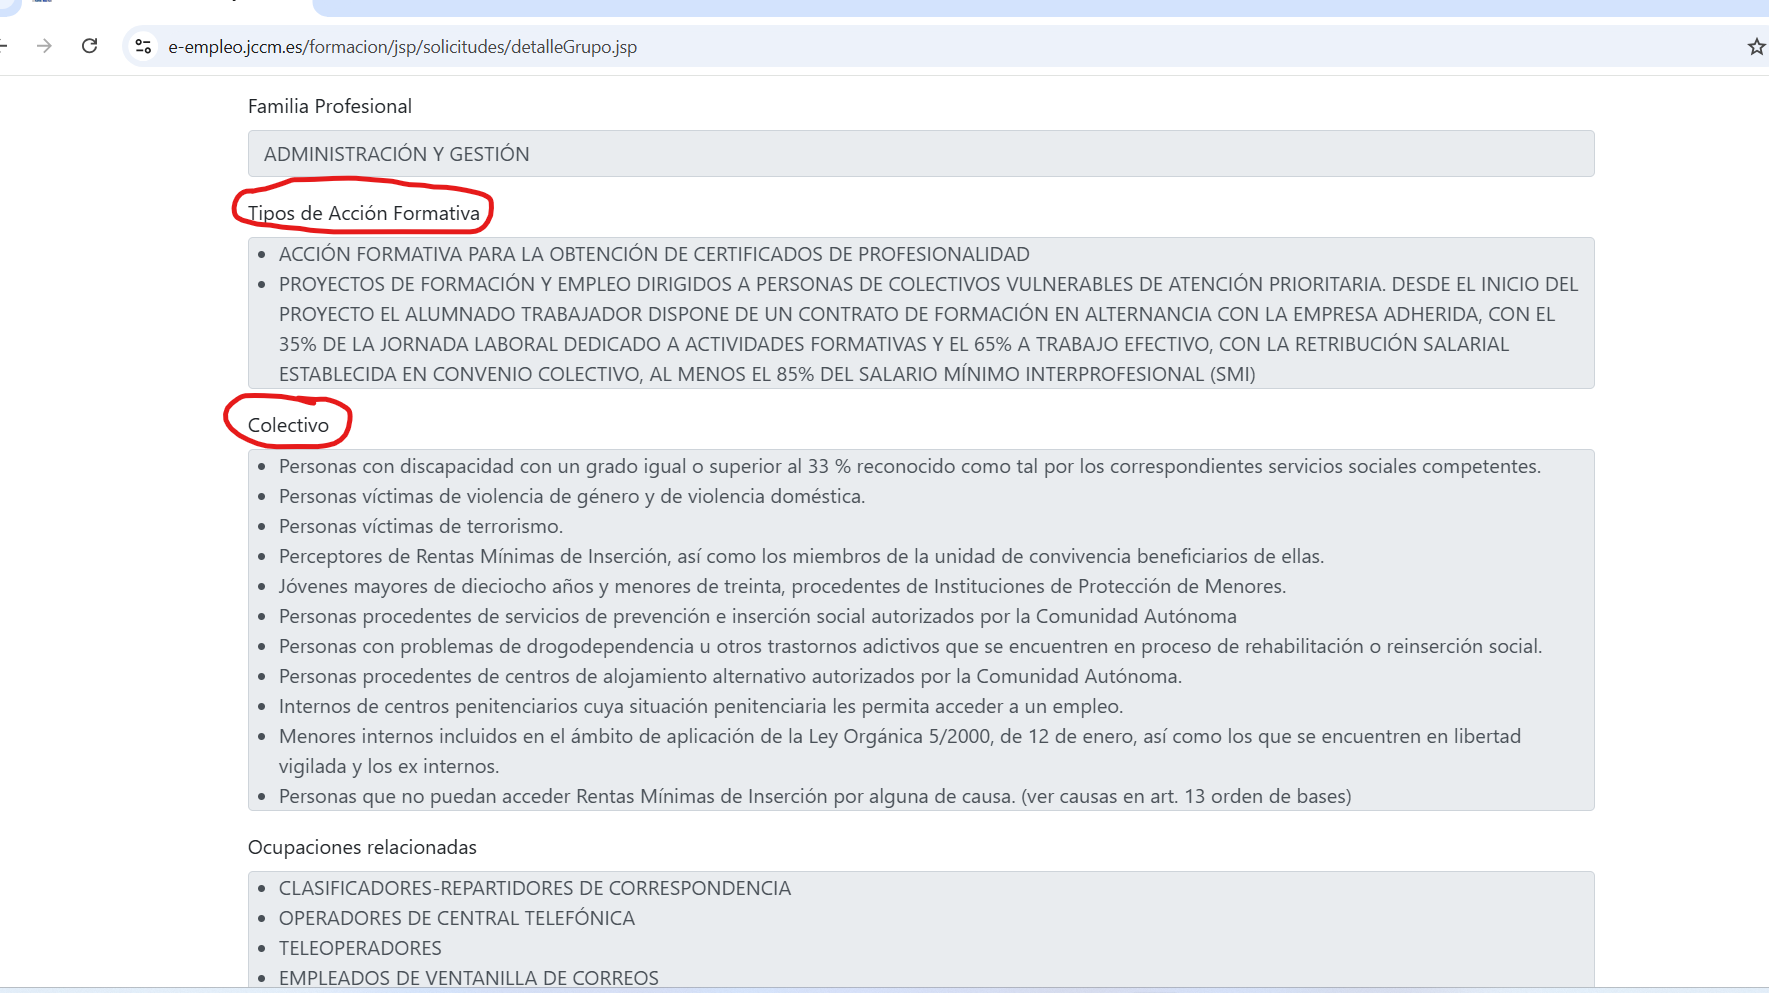Screen dimensions: 1769x993
Task: Click the 'Ocupaciones relacionadas' label
Action: click(362, 847)
